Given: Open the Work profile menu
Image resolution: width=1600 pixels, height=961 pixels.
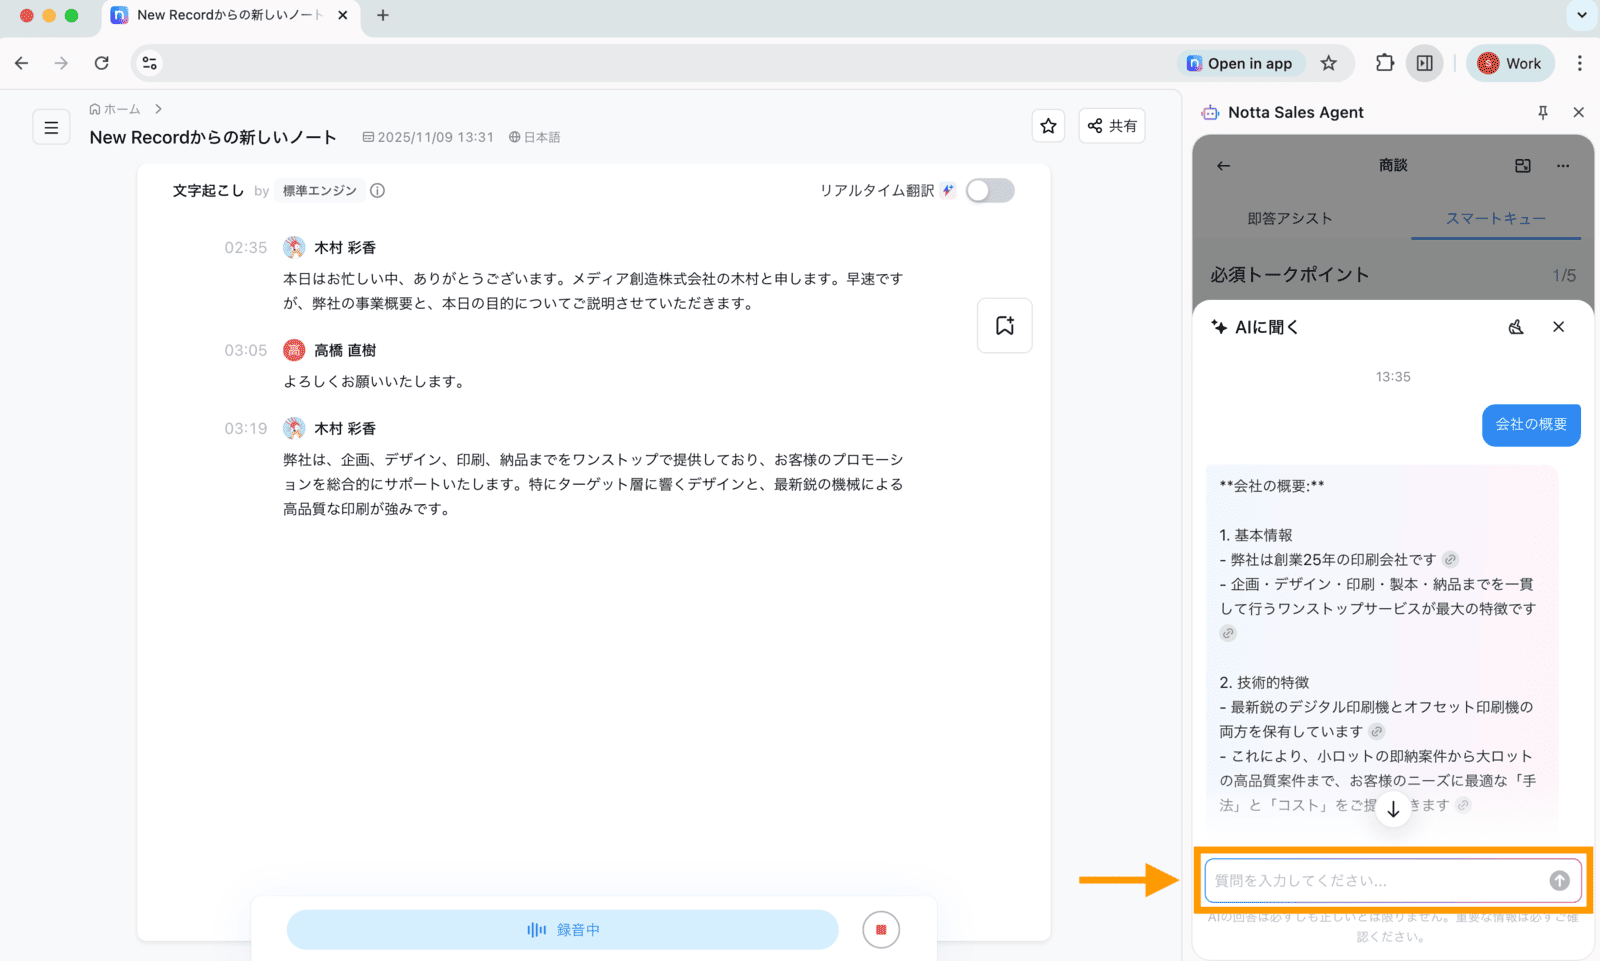Looking at the screenshot, I should 1510,63.
